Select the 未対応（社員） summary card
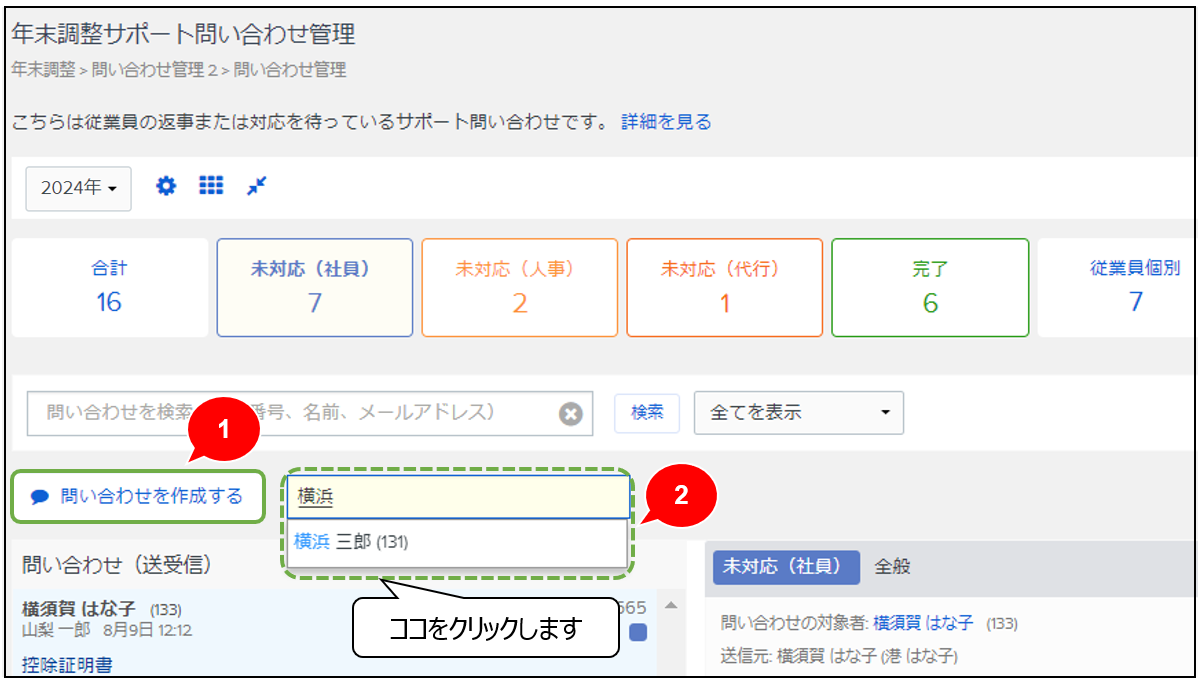Viewport: 1198px width, 682px height. pos(314,287)
